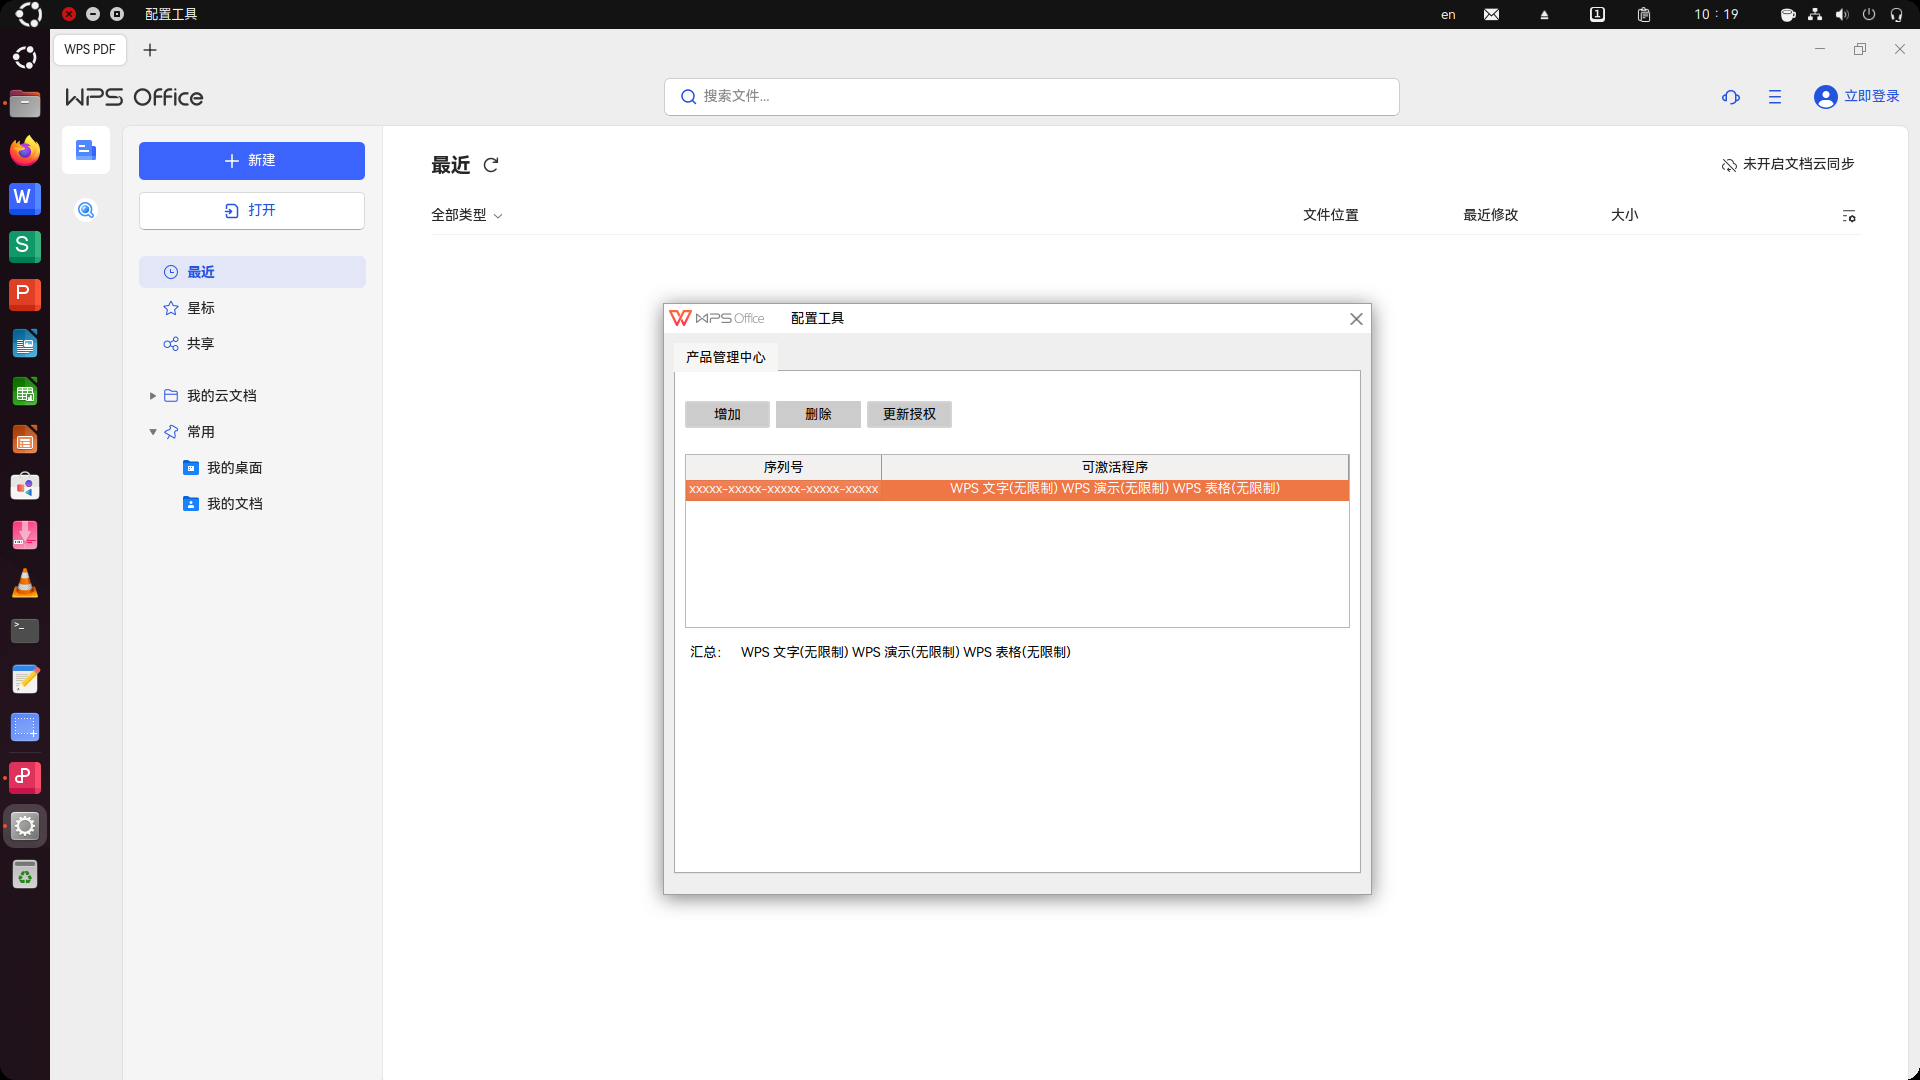Screen dimensions: 1920x1080
Task: Open My Documents (我的文档) folder
Action: pos(223,504)
